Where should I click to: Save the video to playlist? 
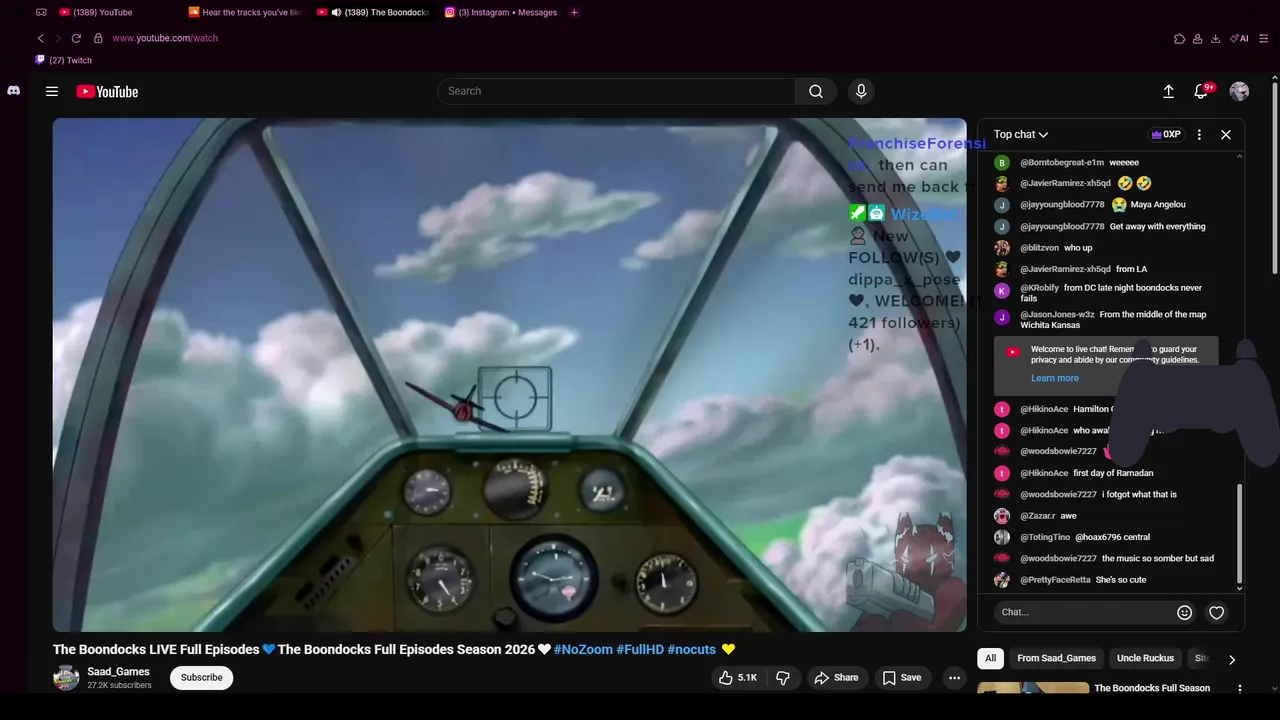point(902,677)
